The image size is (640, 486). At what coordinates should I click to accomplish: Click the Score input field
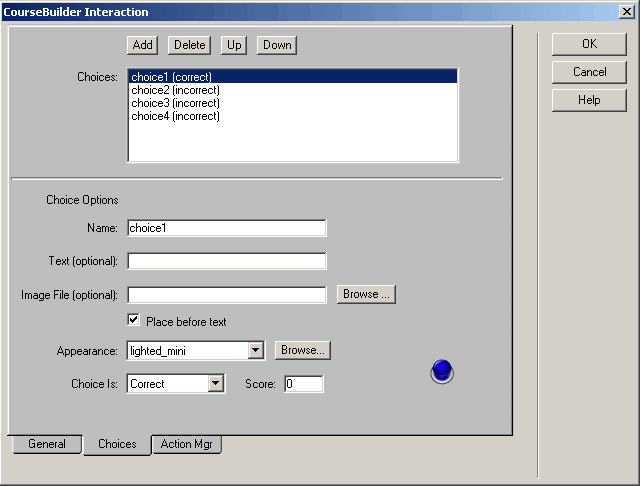tap(304, 384)
